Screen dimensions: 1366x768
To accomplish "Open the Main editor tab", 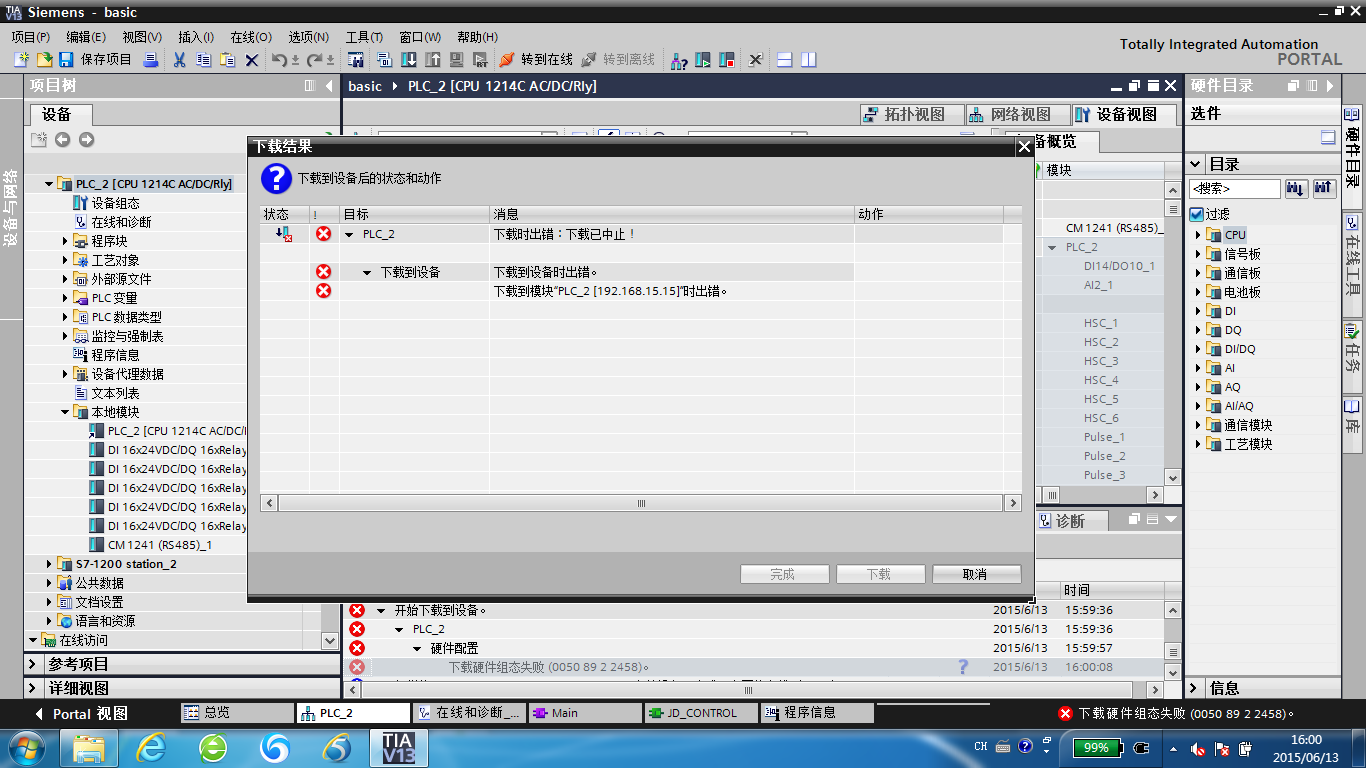I will [584, 713].
